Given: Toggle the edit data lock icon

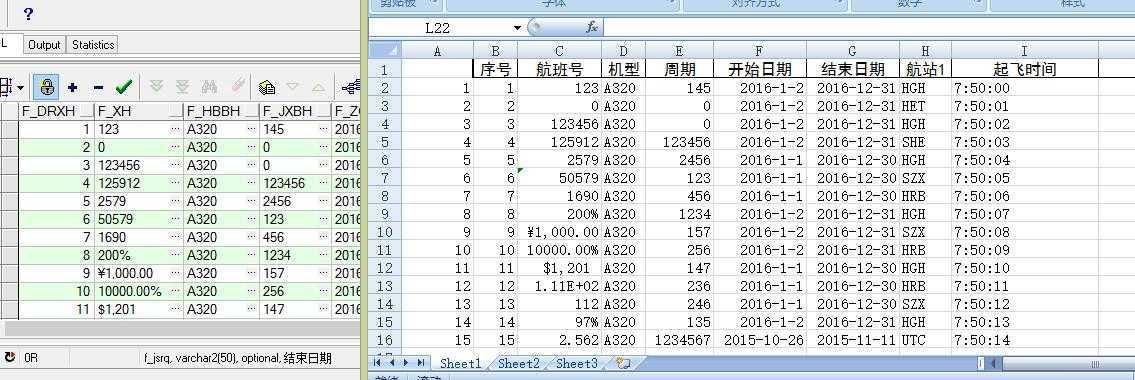Looking at the screenshot, I should 47,88.
